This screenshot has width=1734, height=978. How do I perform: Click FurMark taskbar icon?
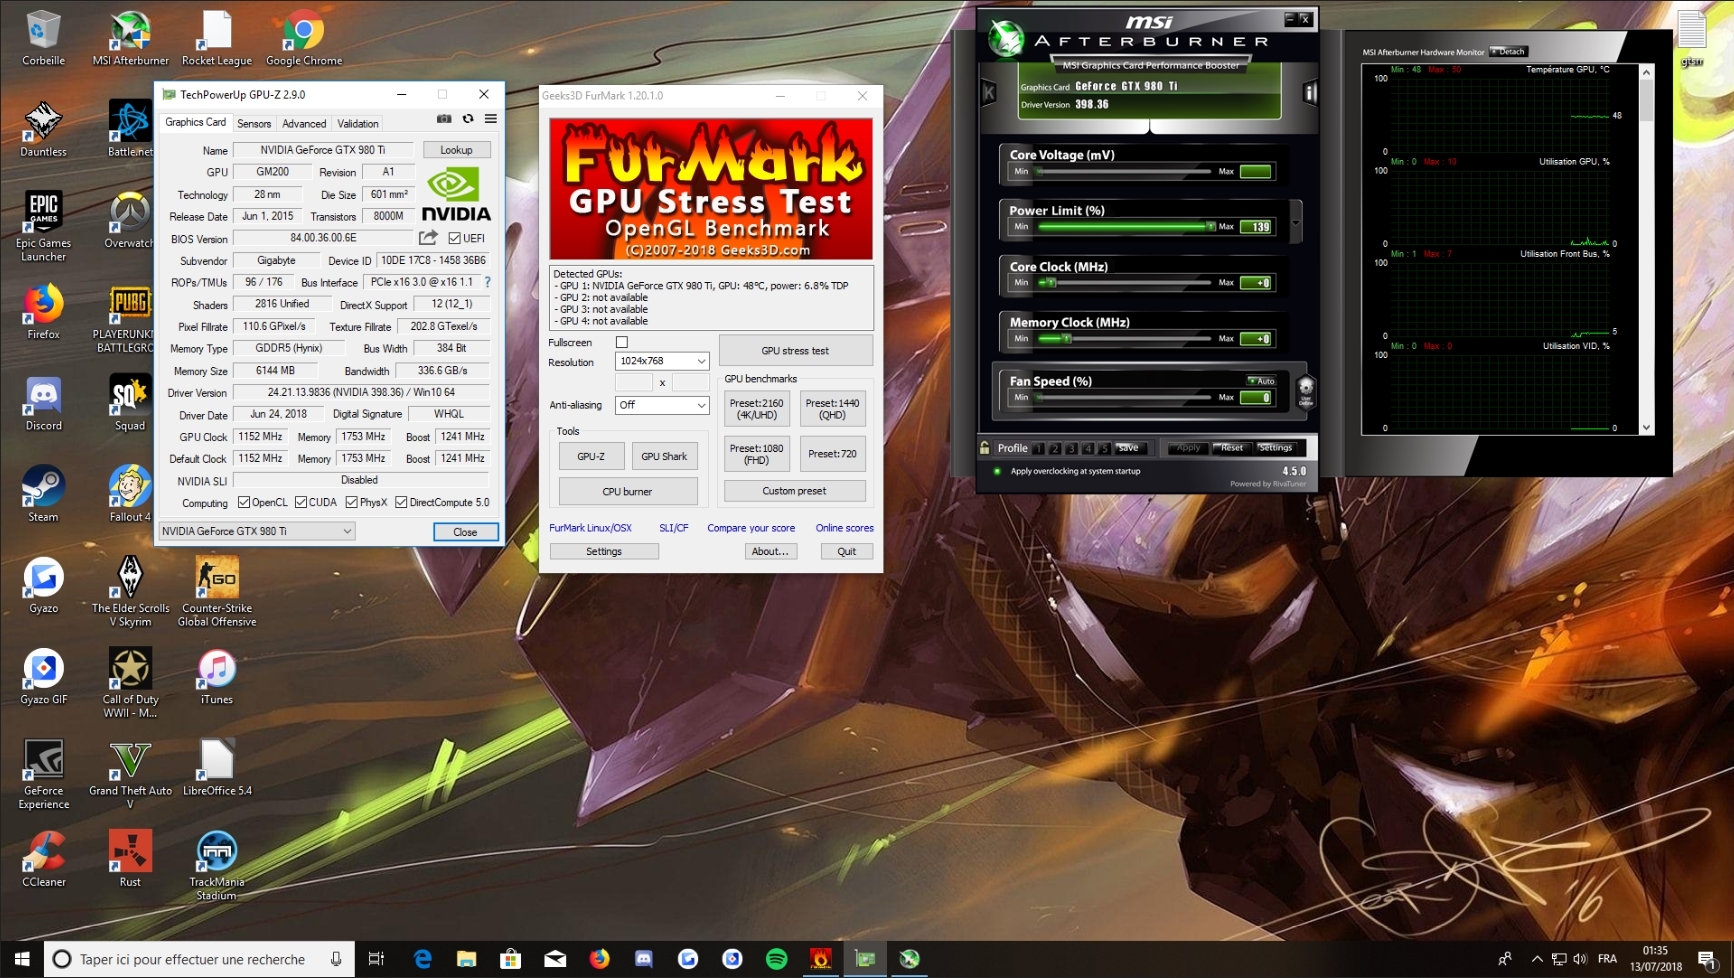tap(820, 959)
